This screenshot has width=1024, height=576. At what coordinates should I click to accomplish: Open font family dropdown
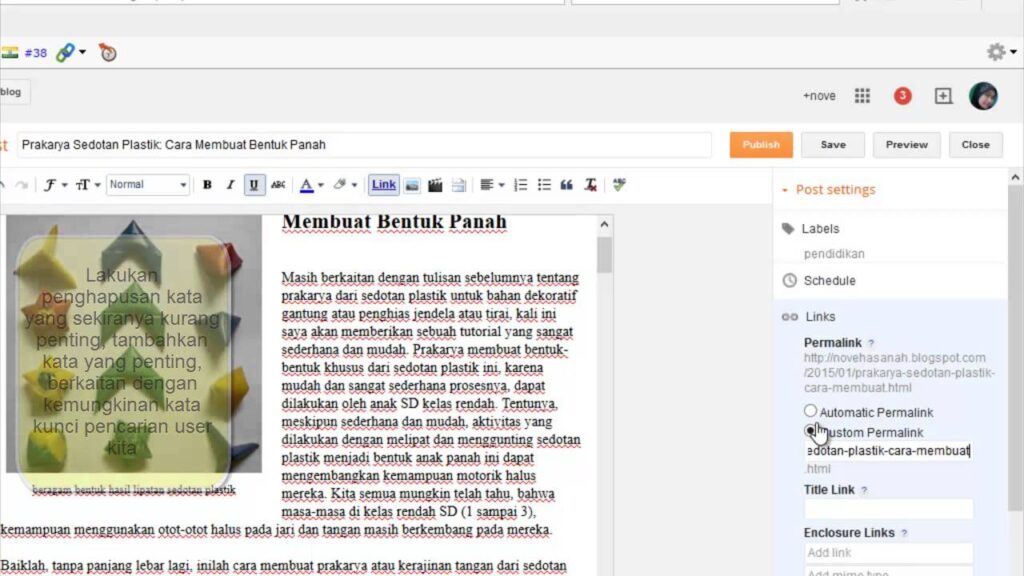point(55,185)
